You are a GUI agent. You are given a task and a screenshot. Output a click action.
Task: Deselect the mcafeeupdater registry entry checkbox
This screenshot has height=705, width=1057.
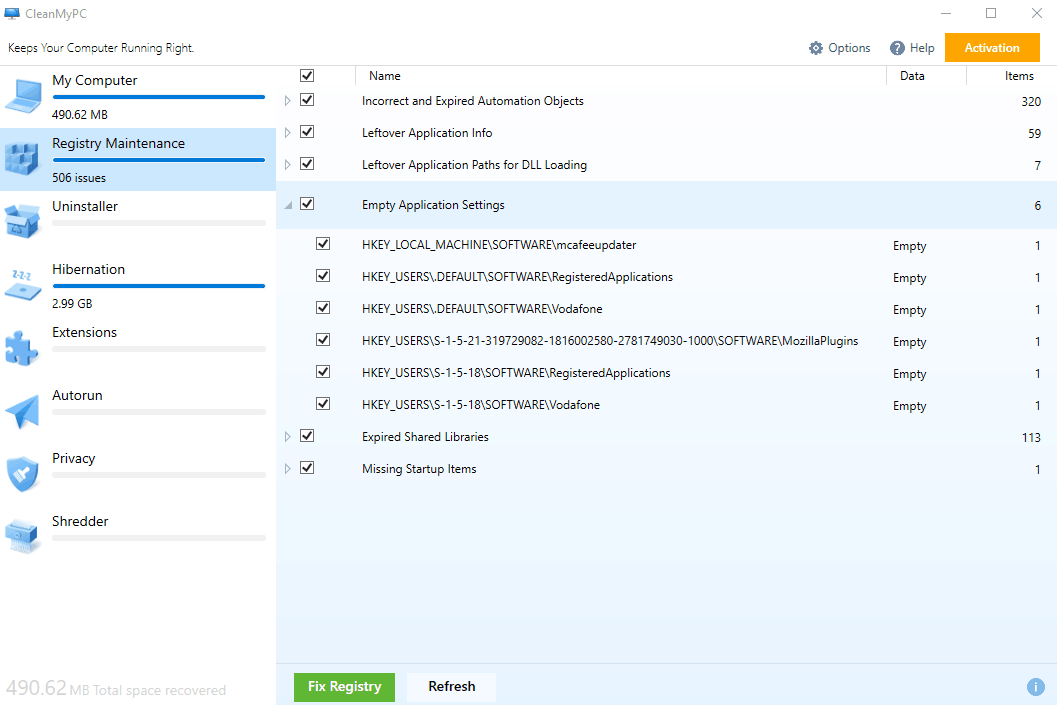tap(323, 243)
